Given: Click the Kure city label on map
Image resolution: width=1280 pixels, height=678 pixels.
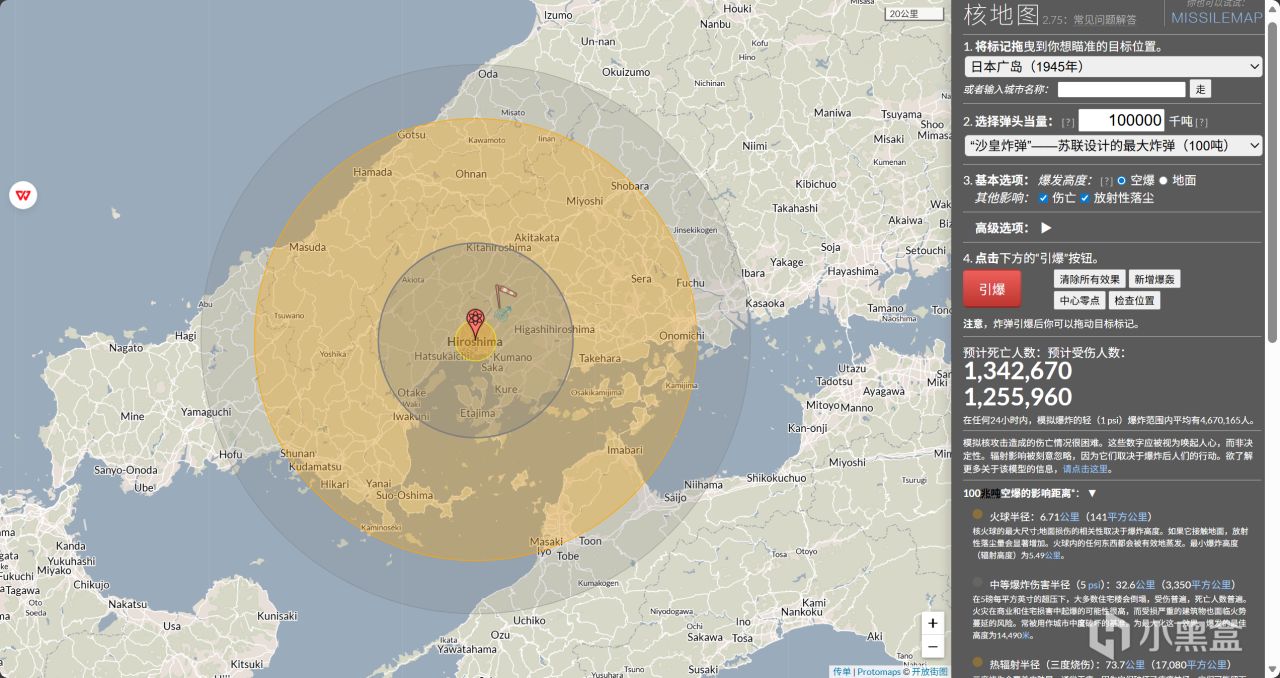Looking at the screenshot, I should coord(506,389).
